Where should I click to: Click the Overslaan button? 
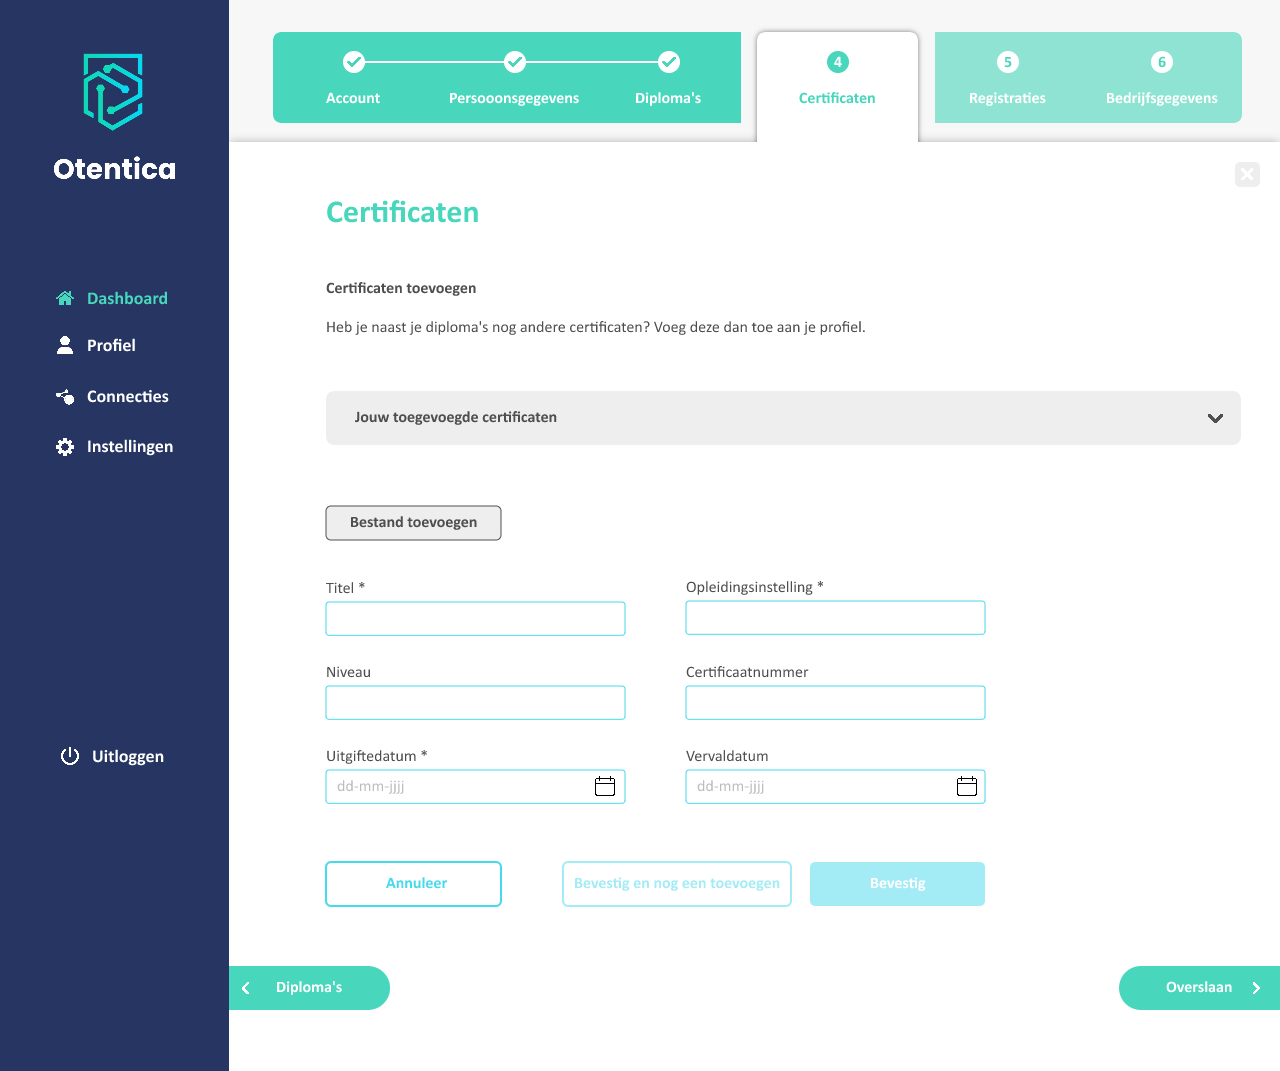pos(1199,988)
